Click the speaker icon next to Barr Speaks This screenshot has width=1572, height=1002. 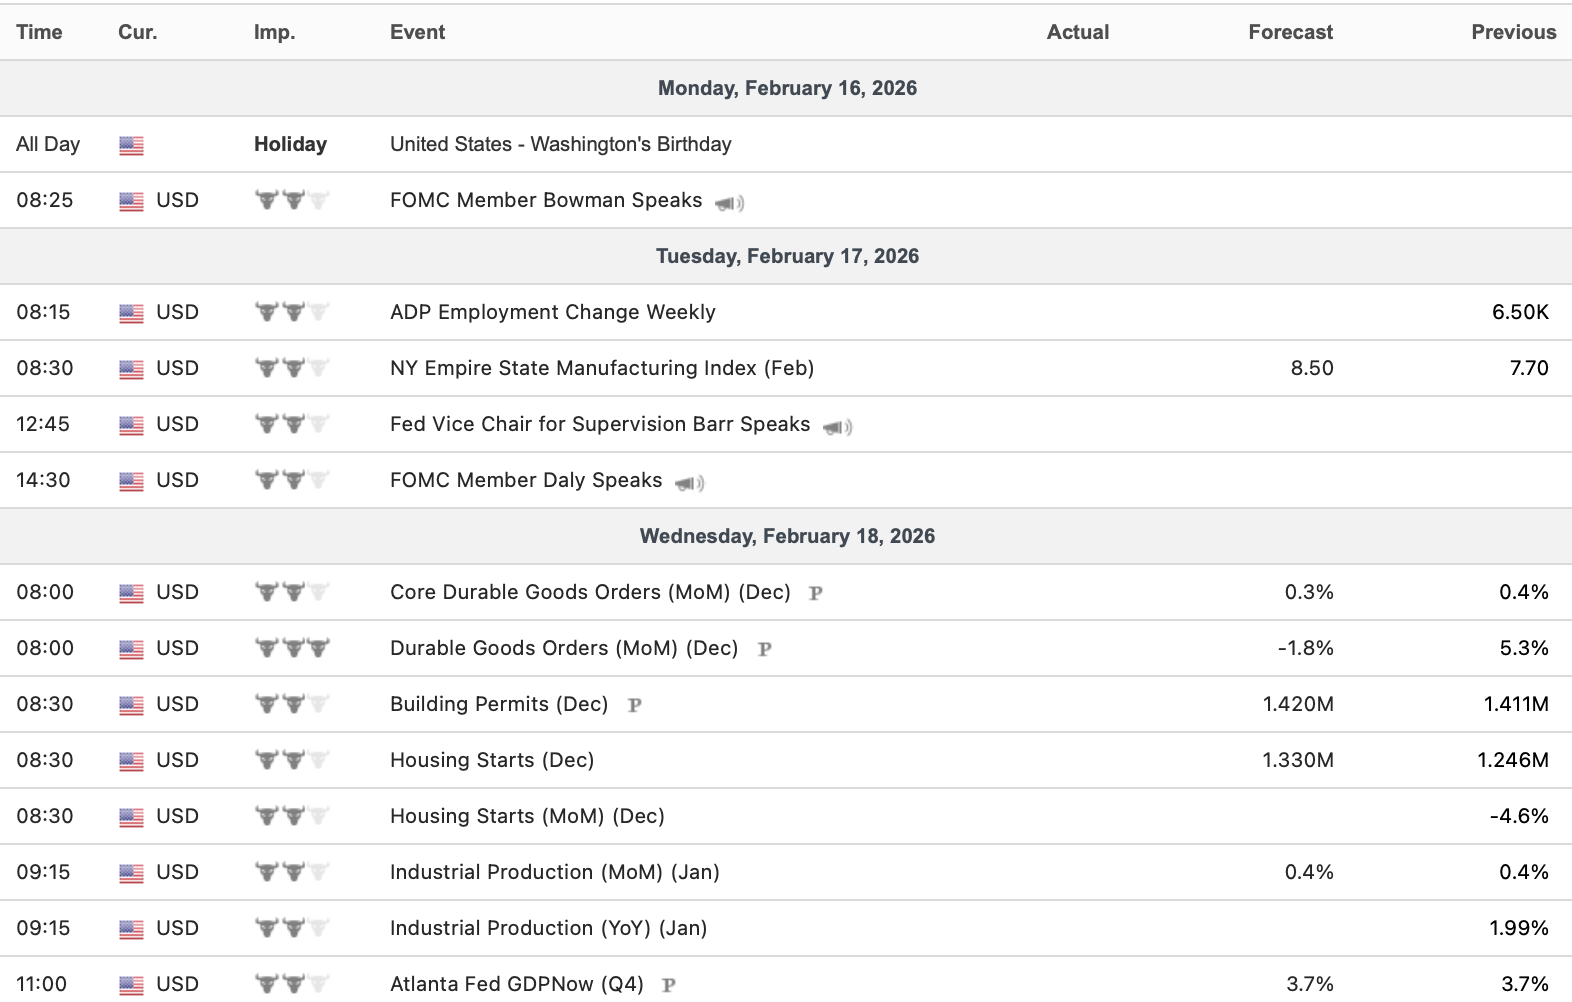click(x=837, y=427)
